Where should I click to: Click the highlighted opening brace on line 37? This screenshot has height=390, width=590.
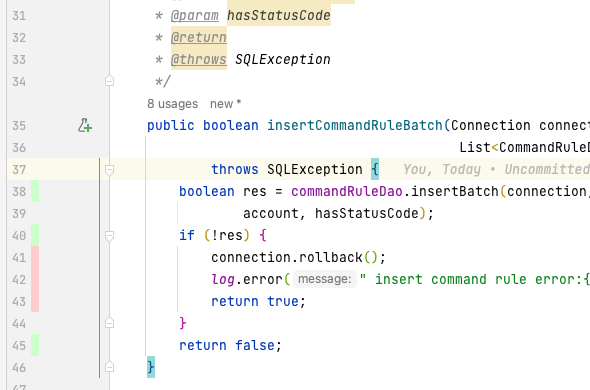(375, 169)
